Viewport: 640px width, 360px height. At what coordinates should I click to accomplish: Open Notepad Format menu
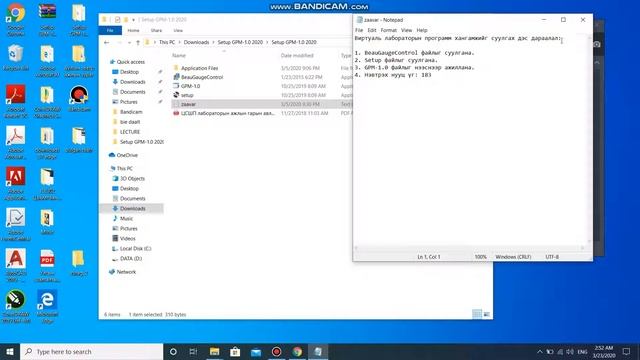click(x=389, y=30)
